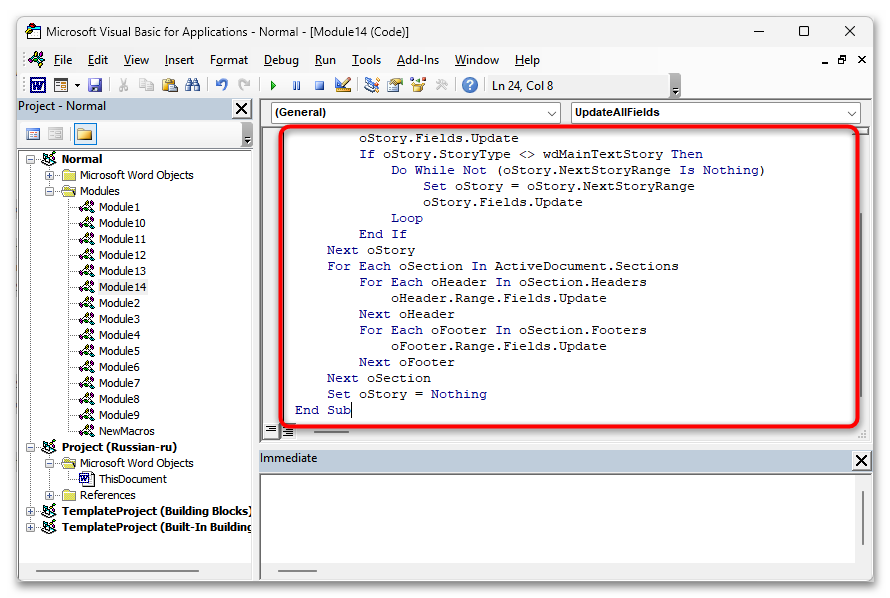
Task: Click the Break pause icon
Action: tap(296, 86)
